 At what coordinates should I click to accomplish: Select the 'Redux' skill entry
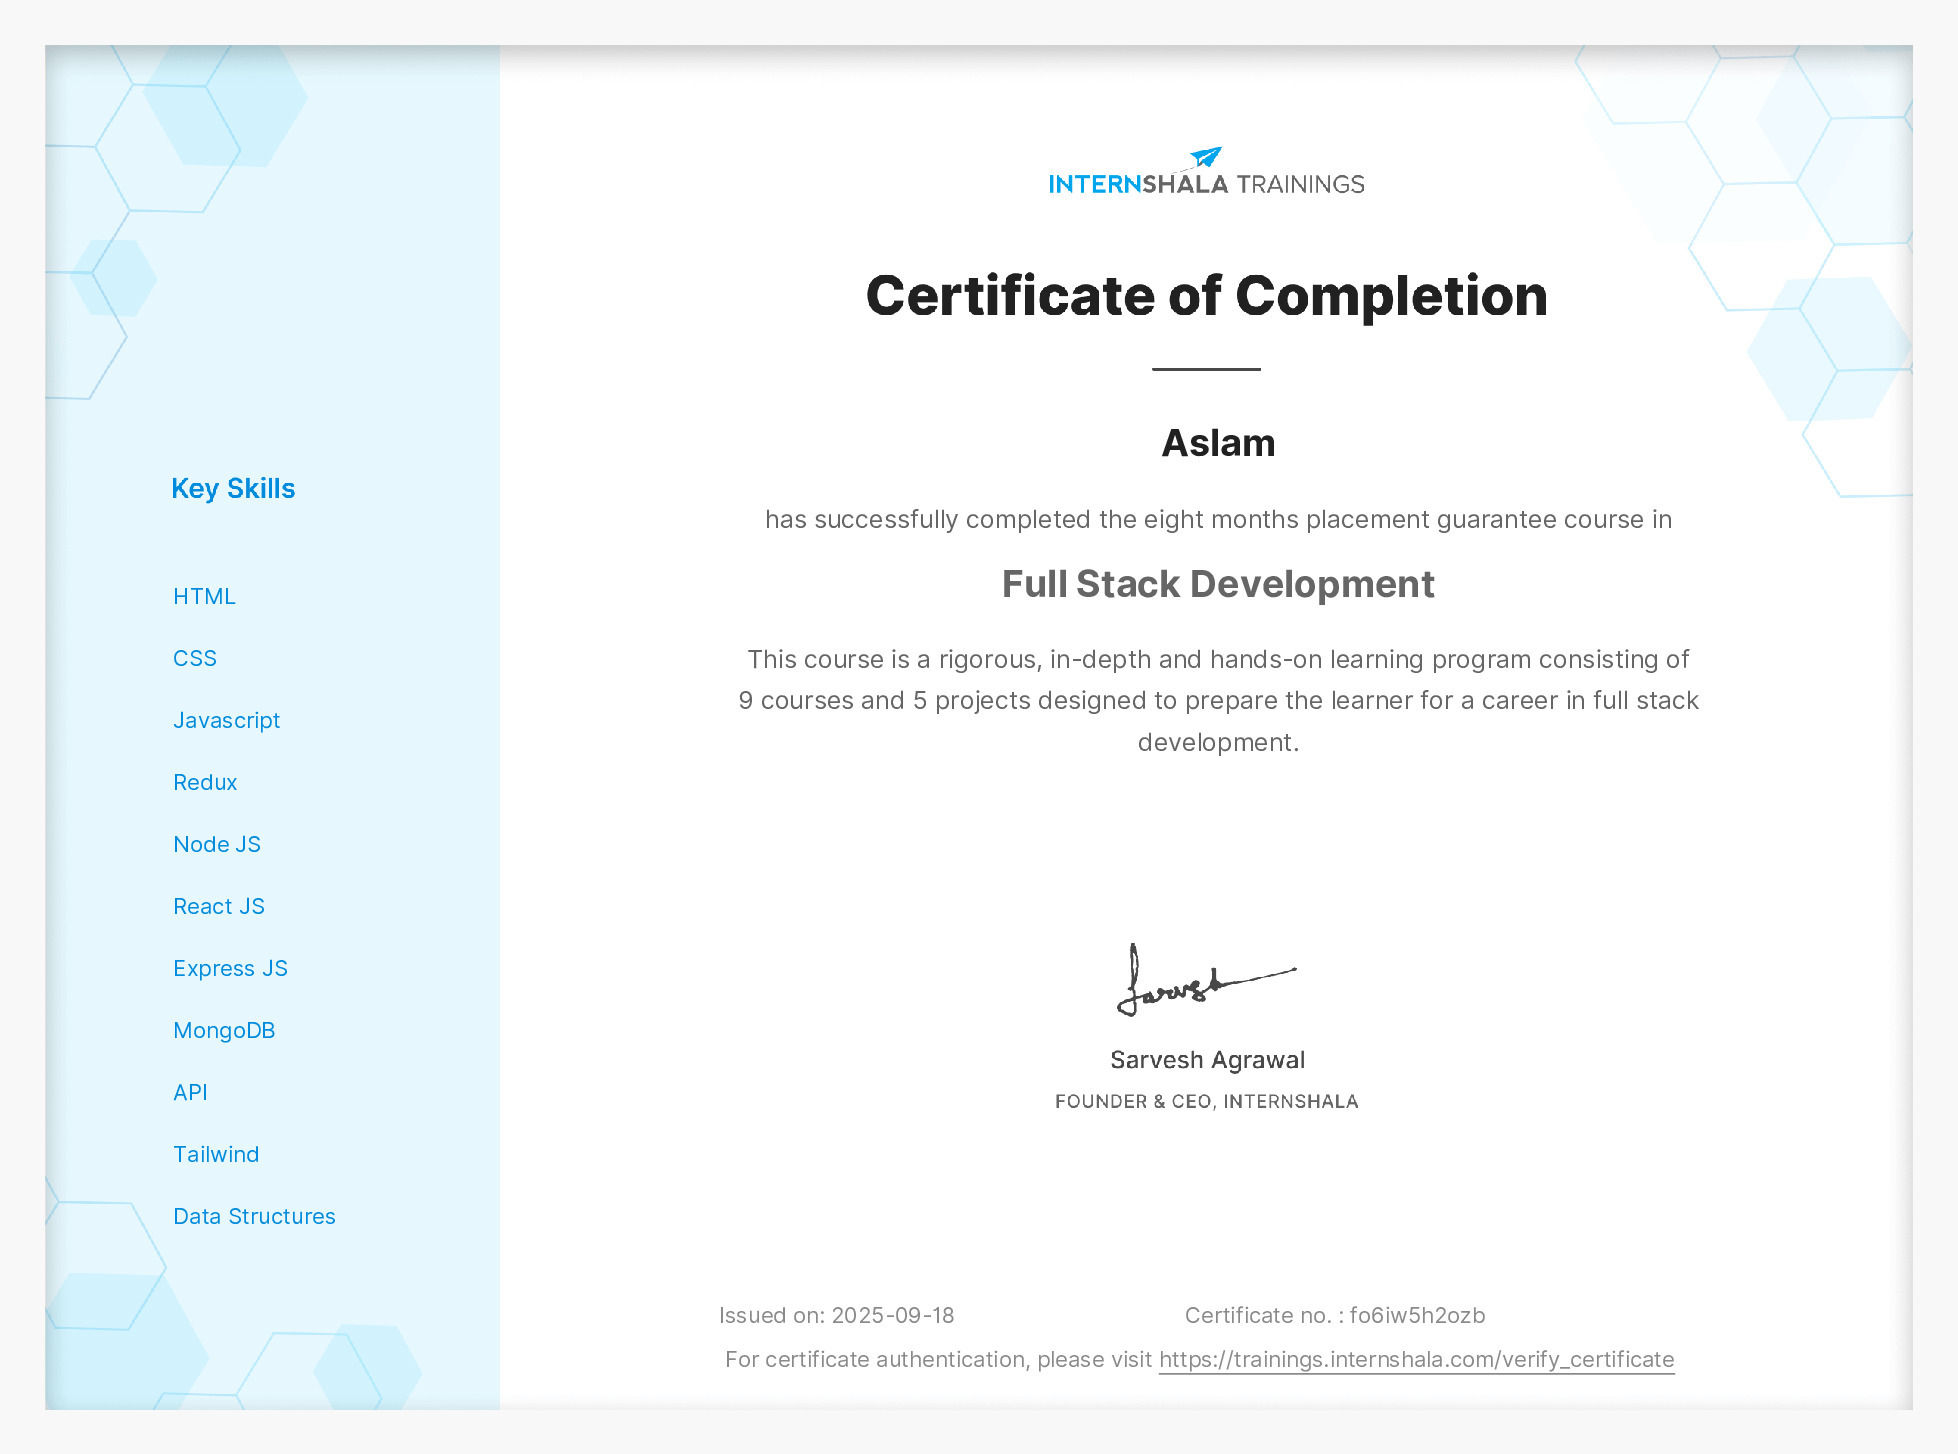point(205,782)
